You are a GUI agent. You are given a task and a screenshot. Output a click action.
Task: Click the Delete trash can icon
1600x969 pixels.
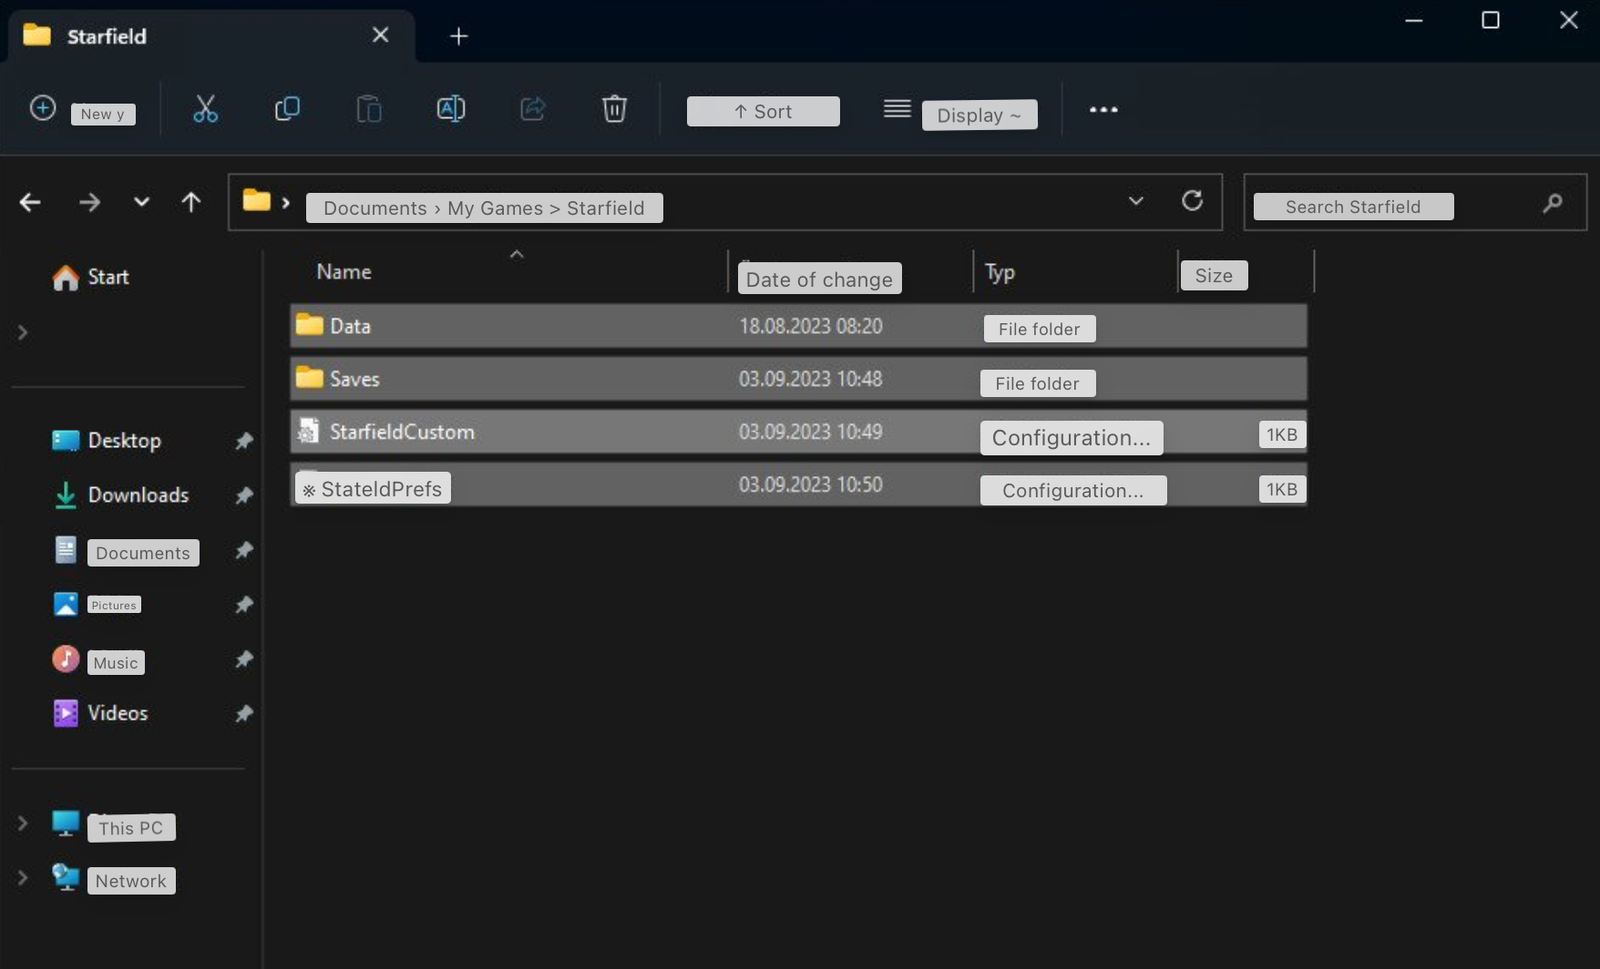(x=614, y=109)
